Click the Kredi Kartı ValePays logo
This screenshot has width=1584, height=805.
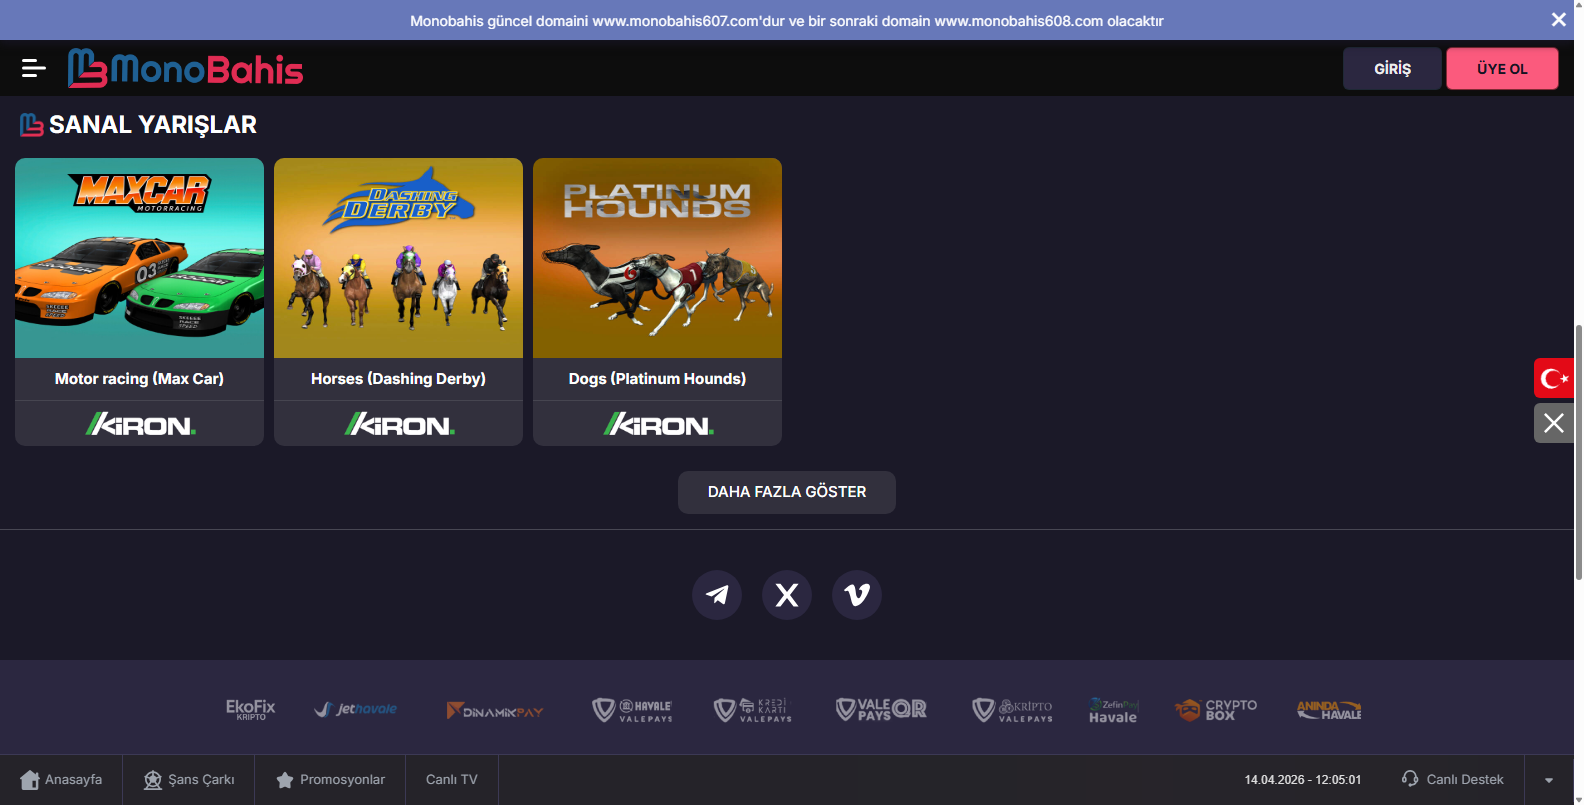click(753, 710)
